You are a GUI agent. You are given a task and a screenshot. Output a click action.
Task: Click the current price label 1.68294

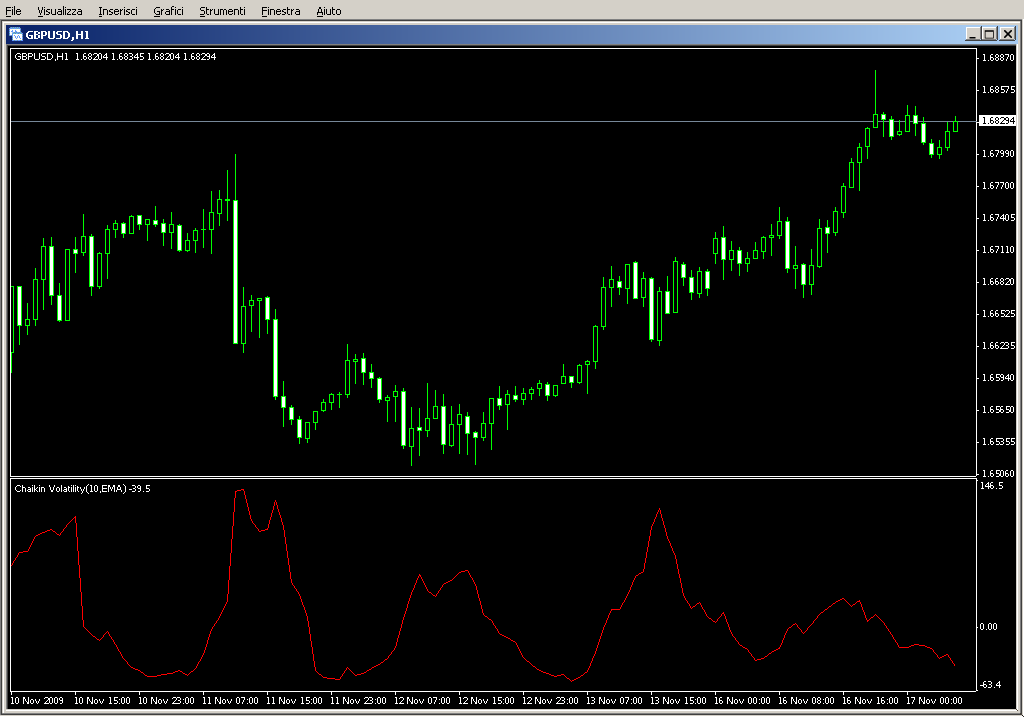[997, 121]
